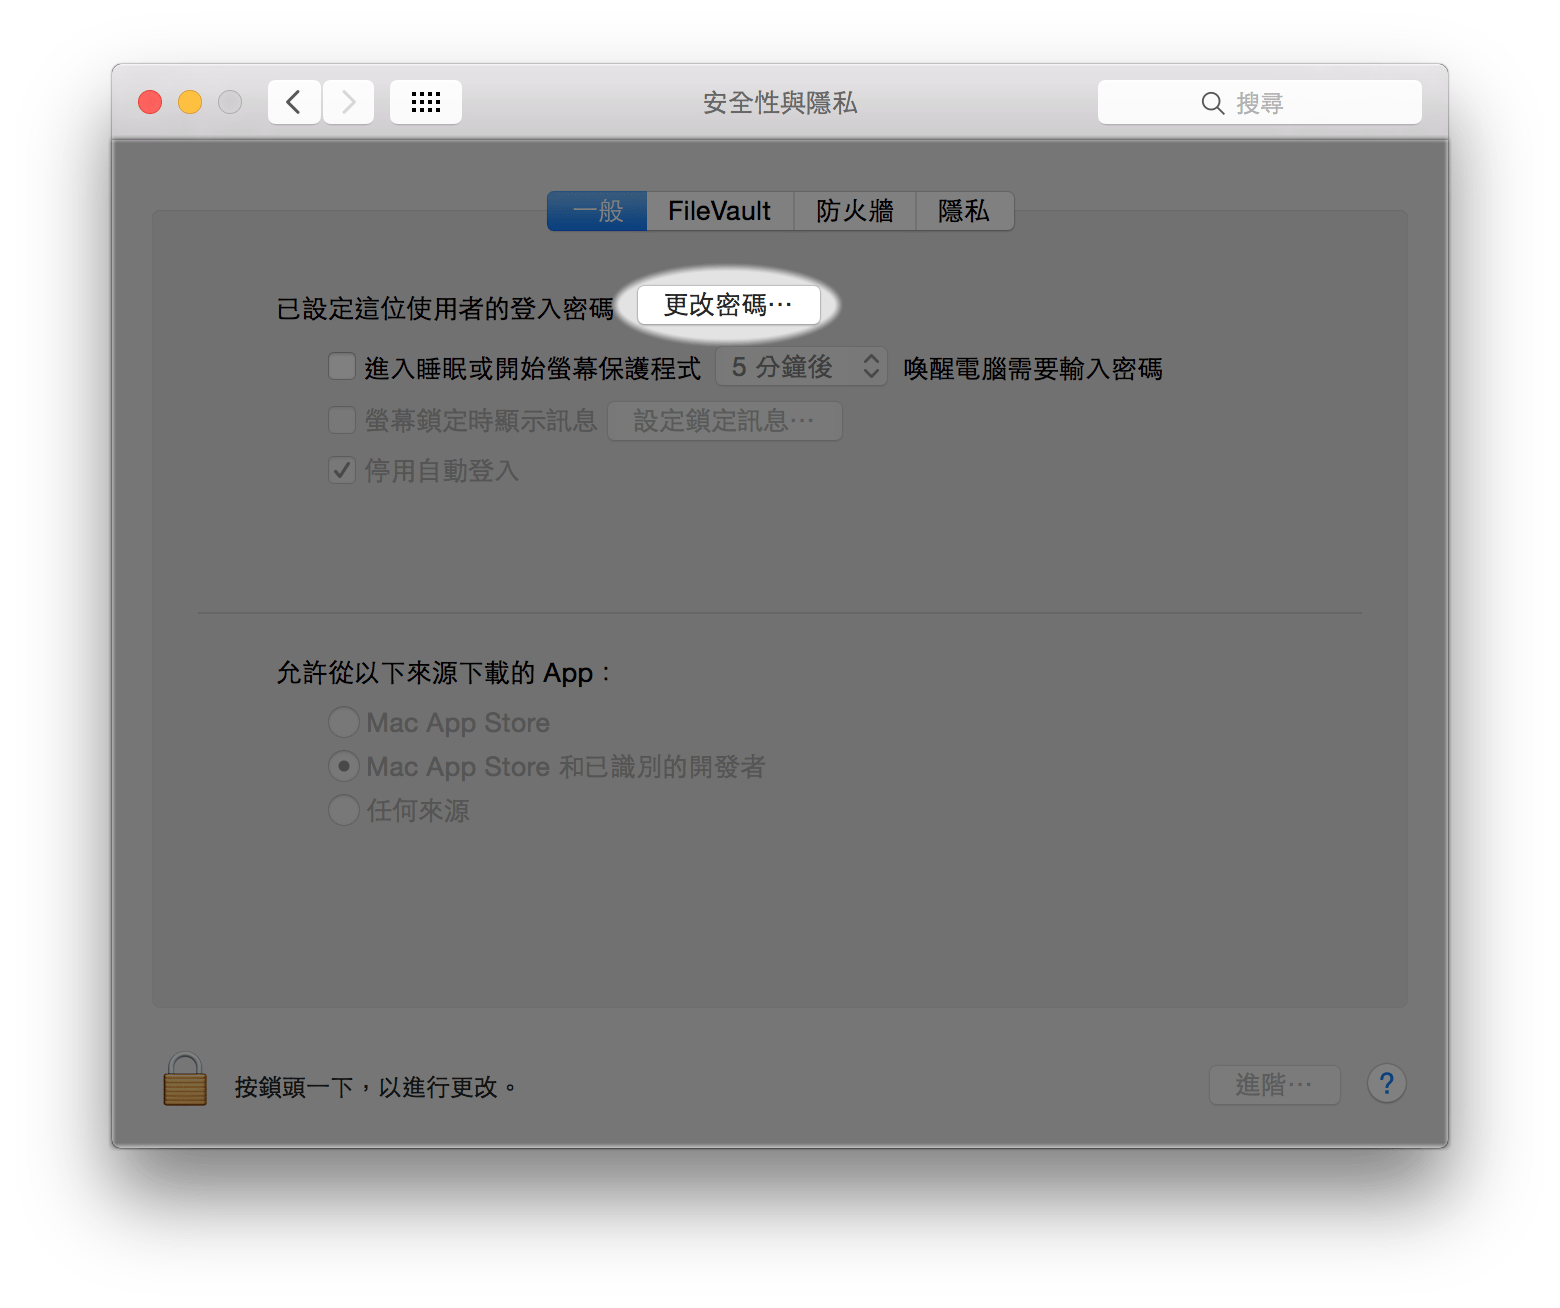Viewport: 1560px width, 1308px height.
Task: Toggle disable automatic login checkbox
Action: [342, 470]
